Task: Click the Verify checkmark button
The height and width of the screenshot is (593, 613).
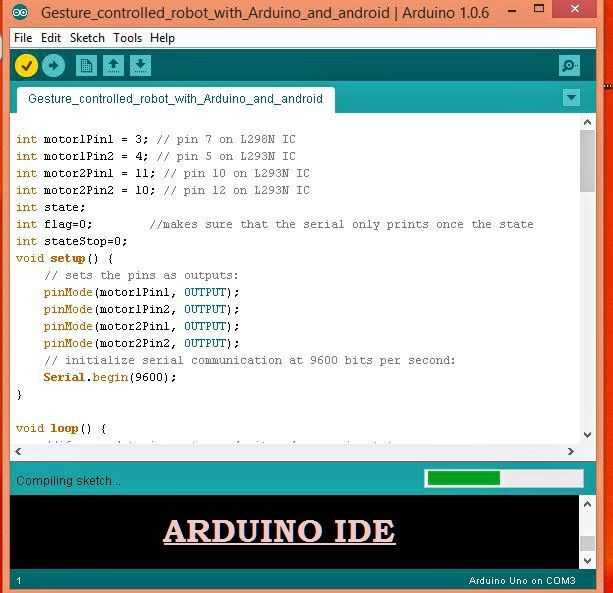Action: [26, 65]
